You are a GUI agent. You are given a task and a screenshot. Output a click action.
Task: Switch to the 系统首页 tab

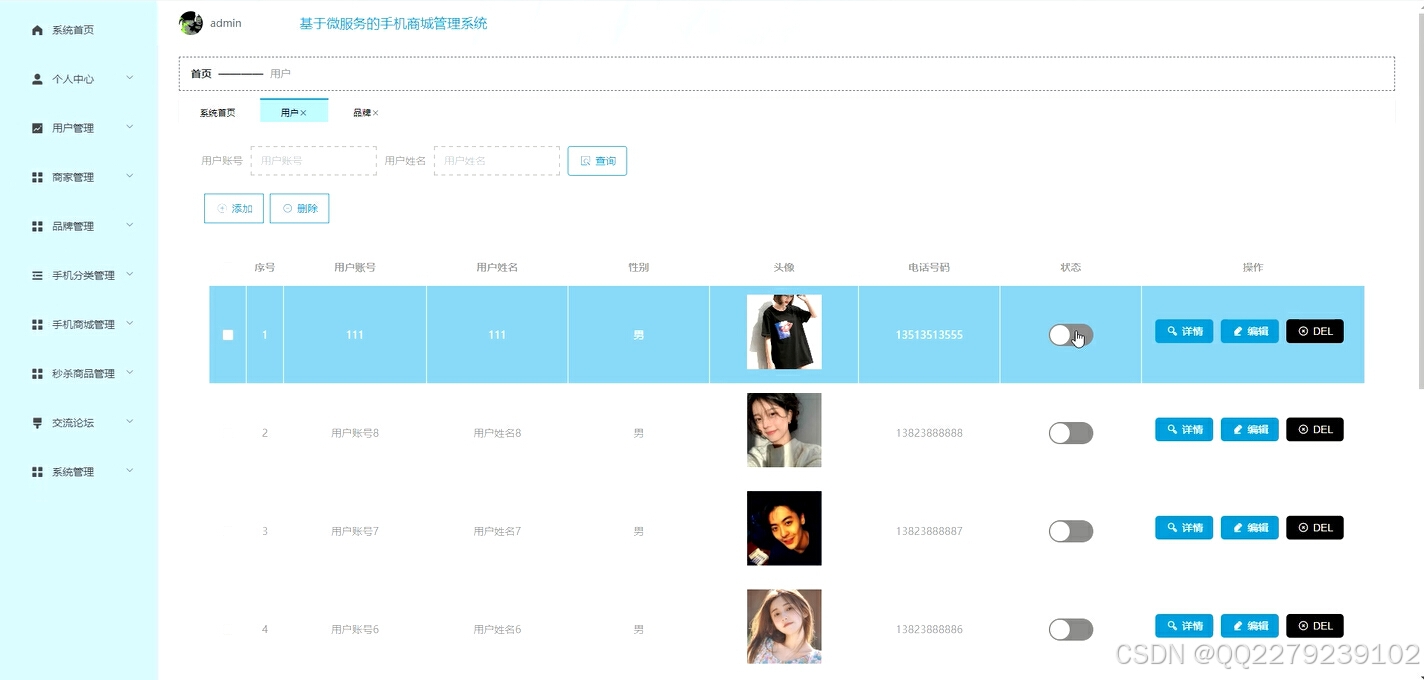pos(218,113)
